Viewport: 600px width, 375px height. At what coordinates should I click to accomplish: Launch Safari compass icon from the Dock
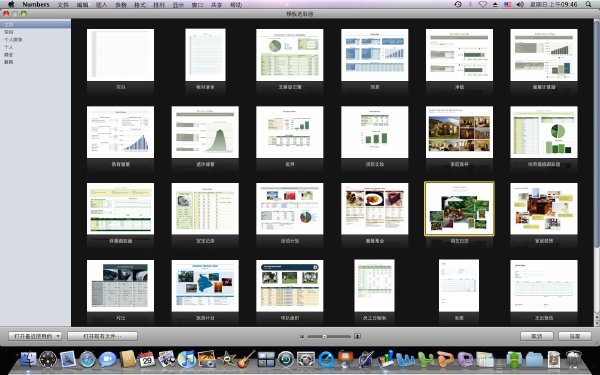88,359
